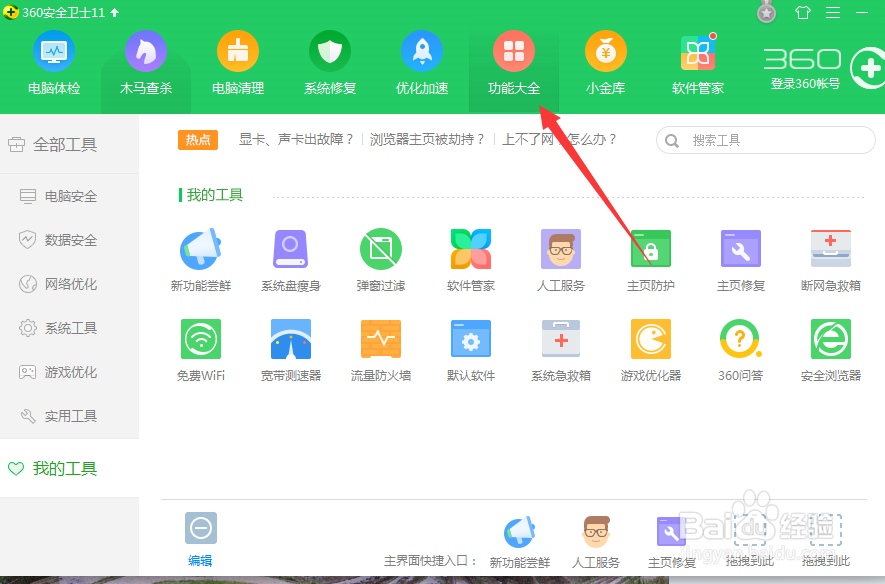Open 电脑体检 computer checkup

coord(54,63)
